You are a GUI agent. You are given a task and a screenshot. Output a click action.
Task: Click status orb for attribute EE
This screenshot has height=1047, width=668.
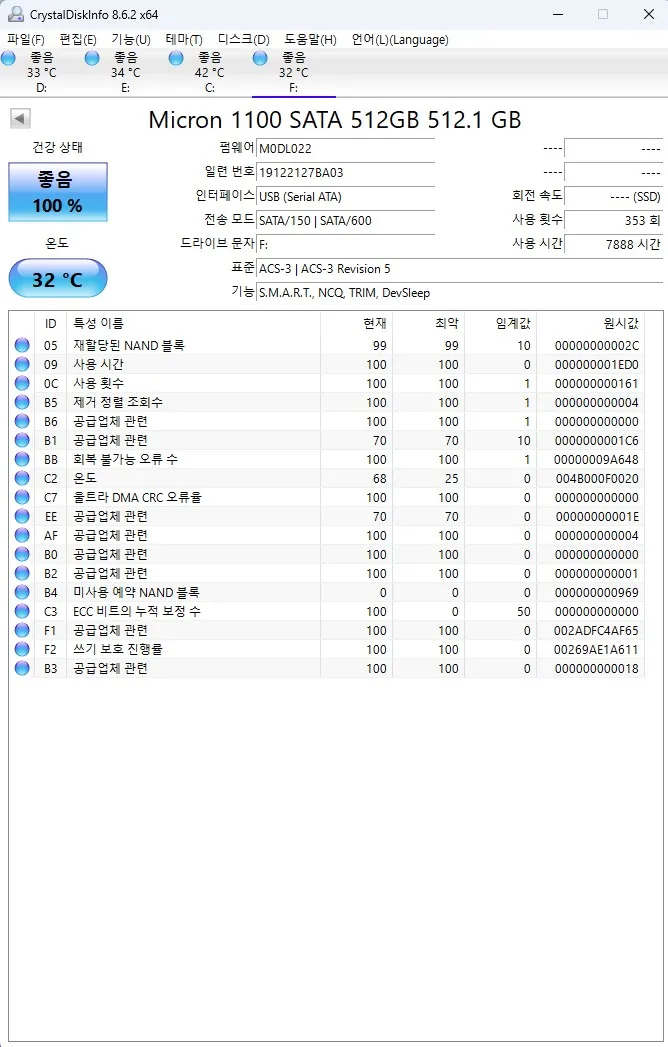click(22, 516)
